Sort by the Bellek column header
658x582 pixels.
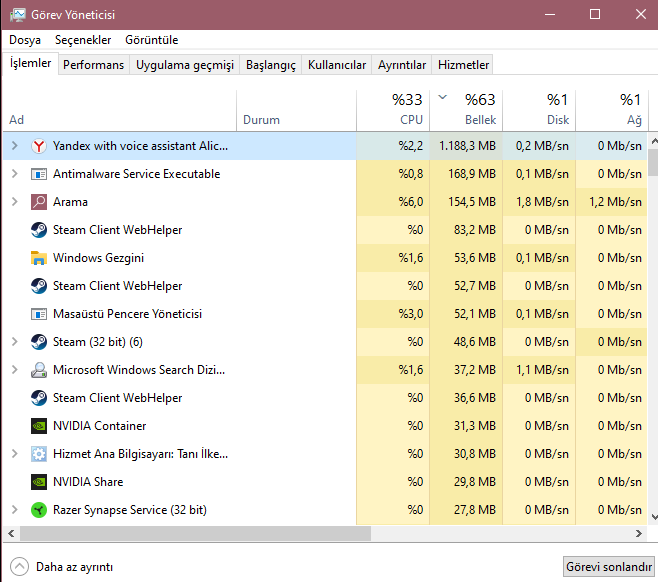(x=466, y=111)
